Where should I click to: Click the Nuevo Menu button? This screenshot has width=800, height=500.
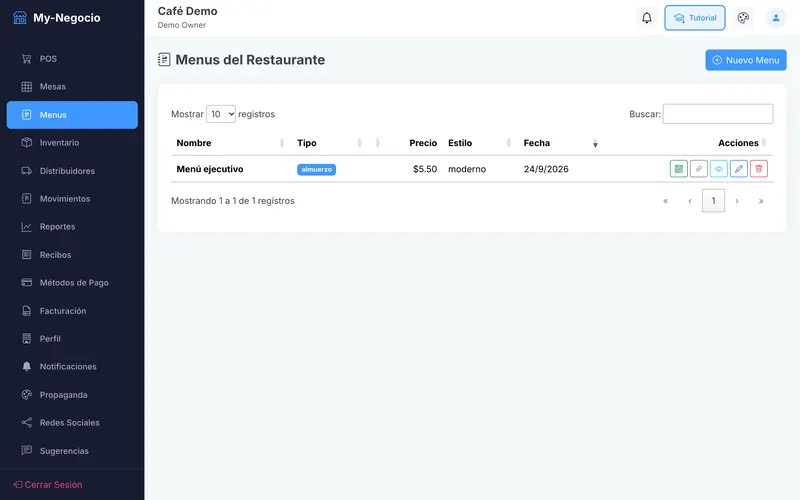745,60
